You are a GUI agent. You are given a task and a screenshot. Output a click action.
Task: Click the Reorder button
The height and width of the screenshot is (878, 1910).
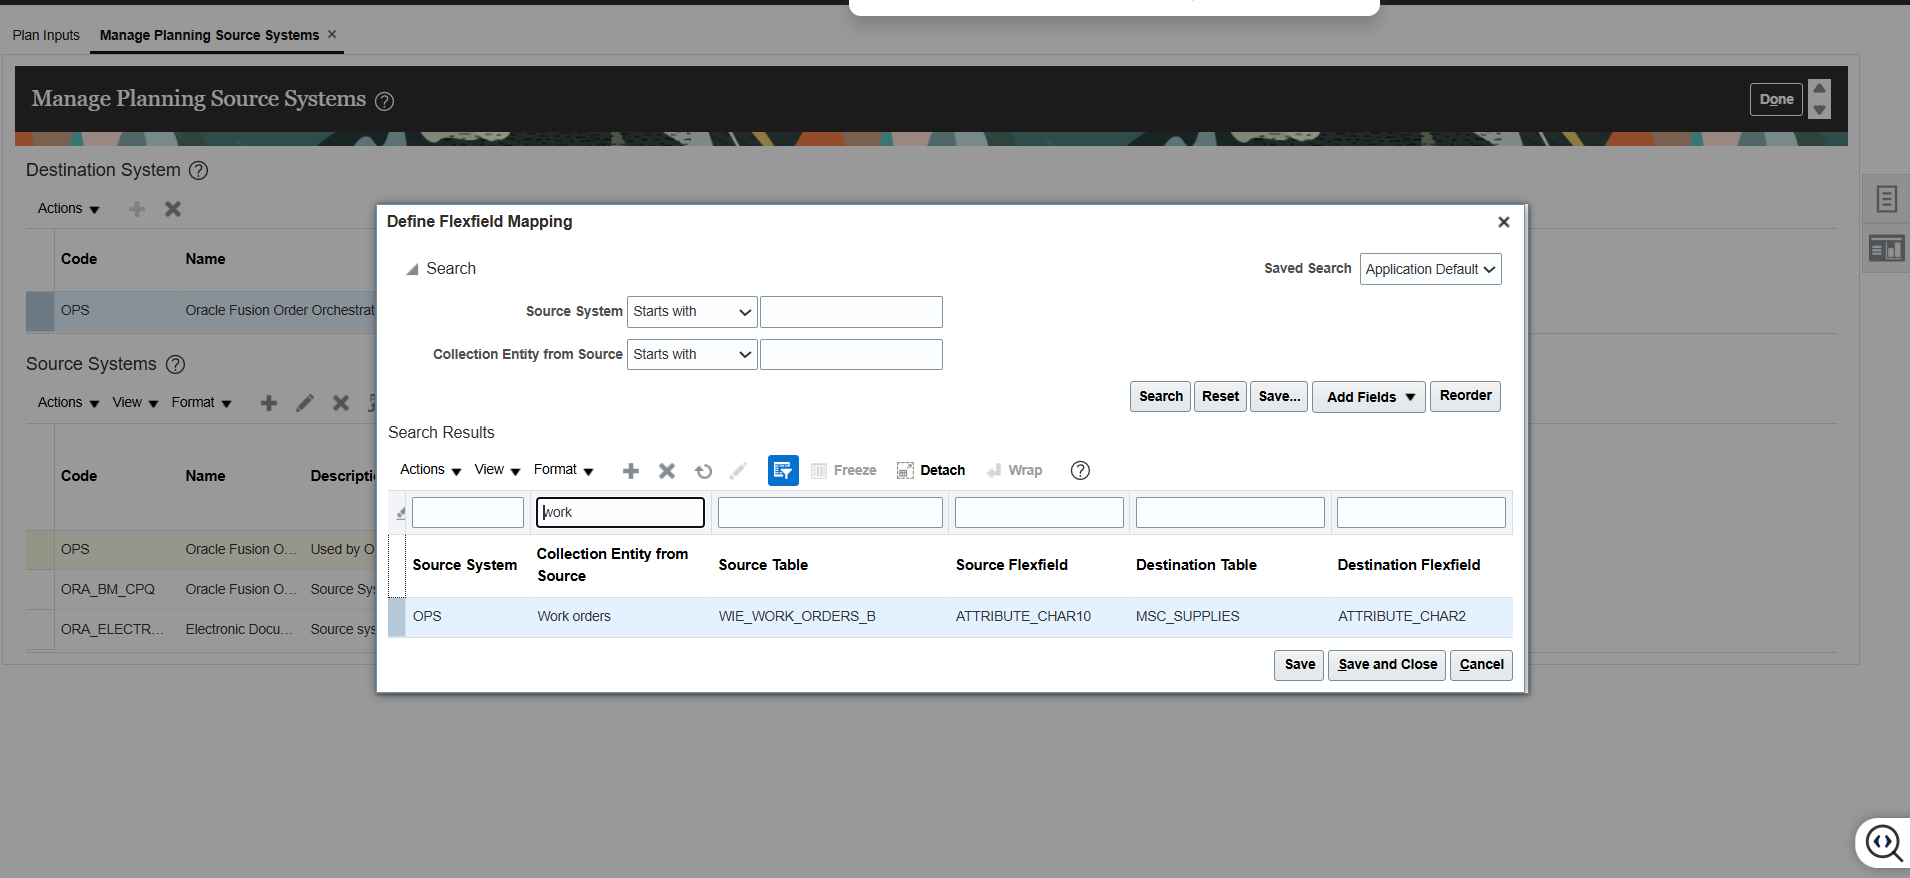tap(1465, 396)
